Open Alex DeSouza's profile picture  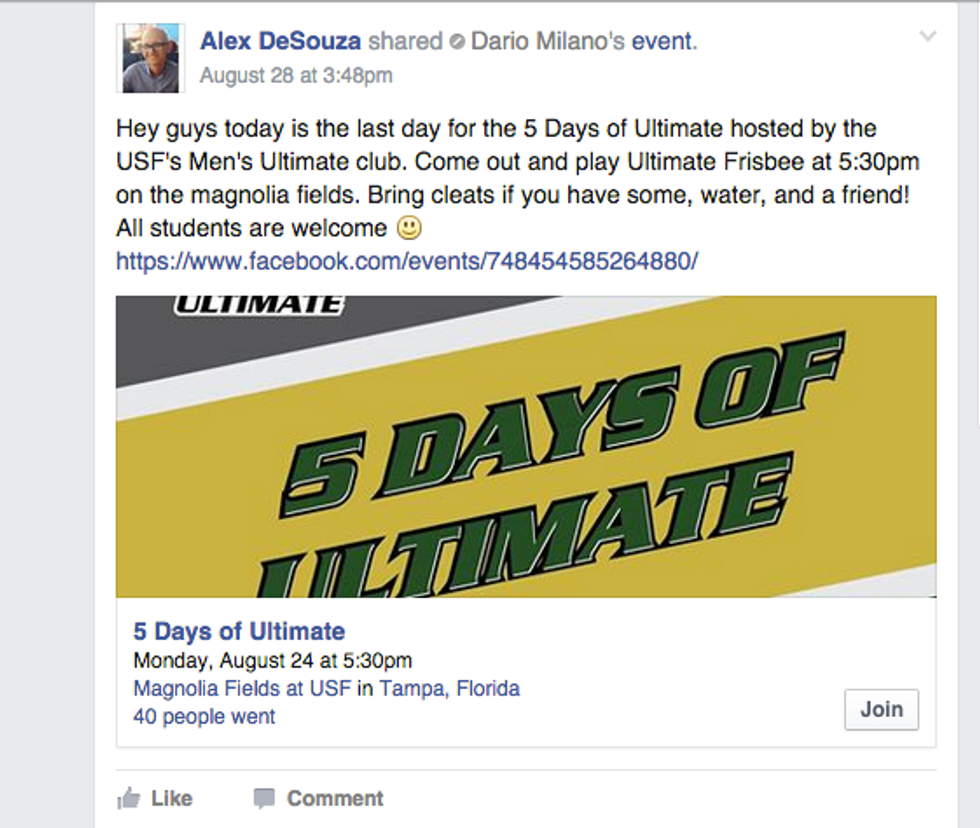click(x=150, y=59)
